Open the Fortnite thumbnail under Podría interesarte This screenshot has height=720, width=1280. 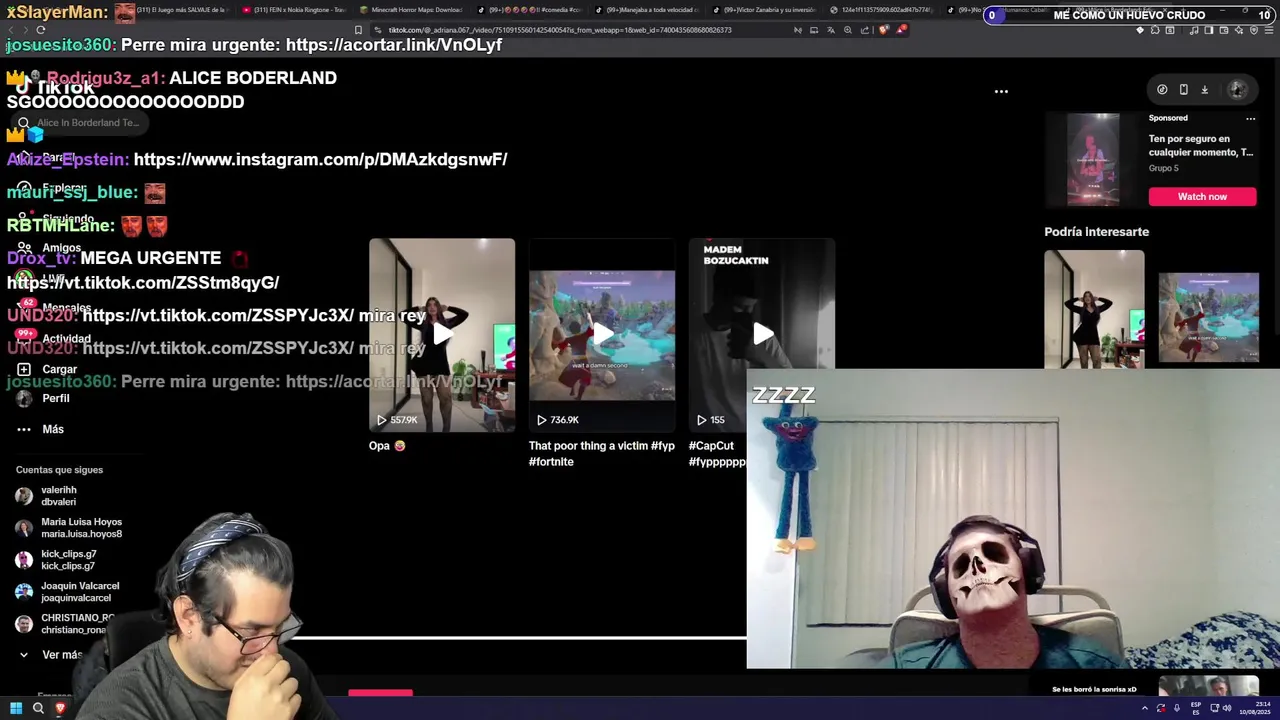pos(1208,317)
